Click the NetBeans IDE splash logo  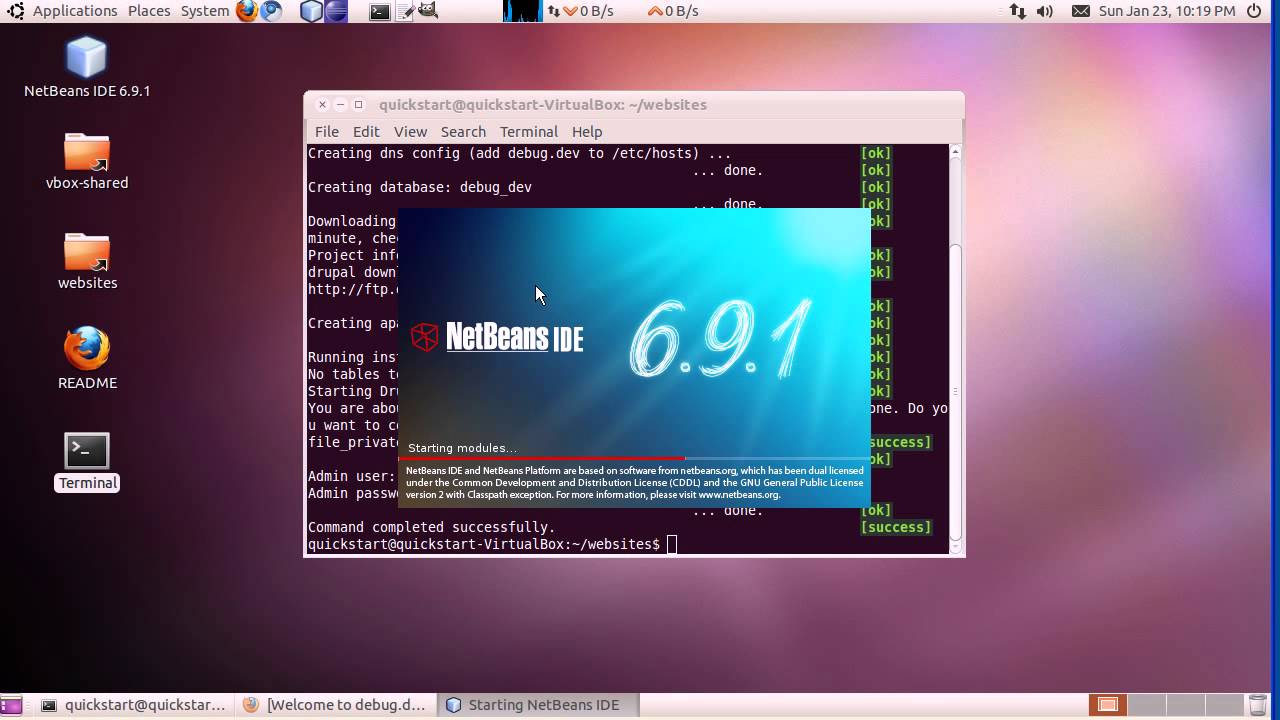pyautogui.click(x=497, y=337)
